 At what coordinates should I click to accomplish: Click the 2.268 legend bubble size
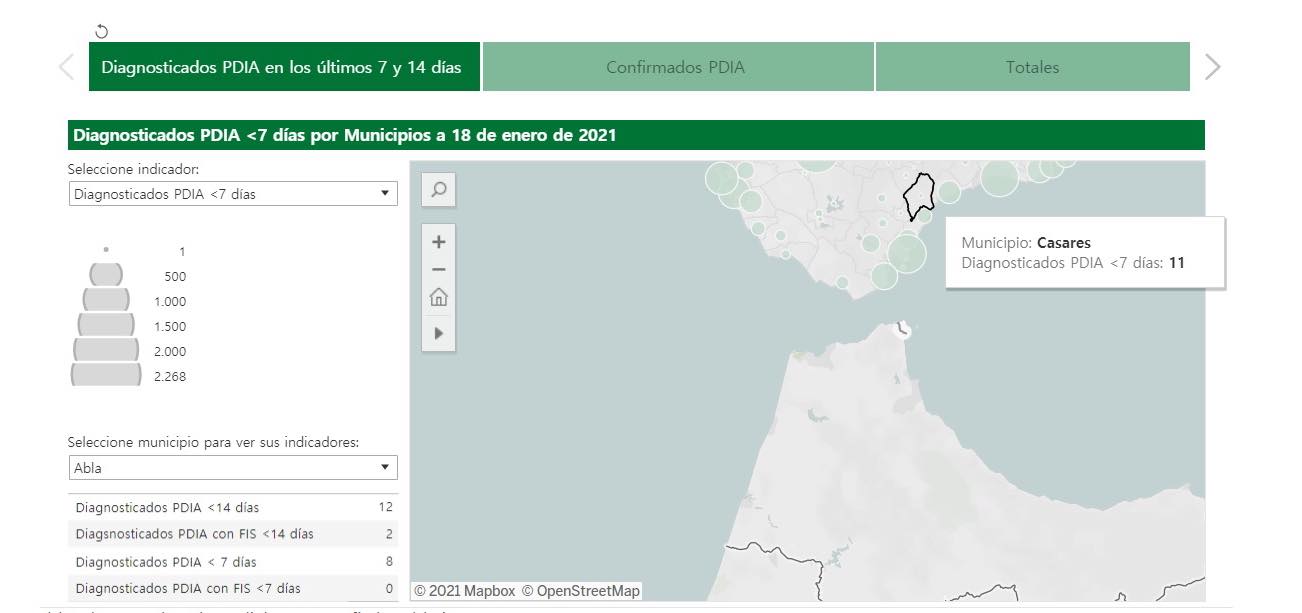pyautogui.click(x=106, y=375)
